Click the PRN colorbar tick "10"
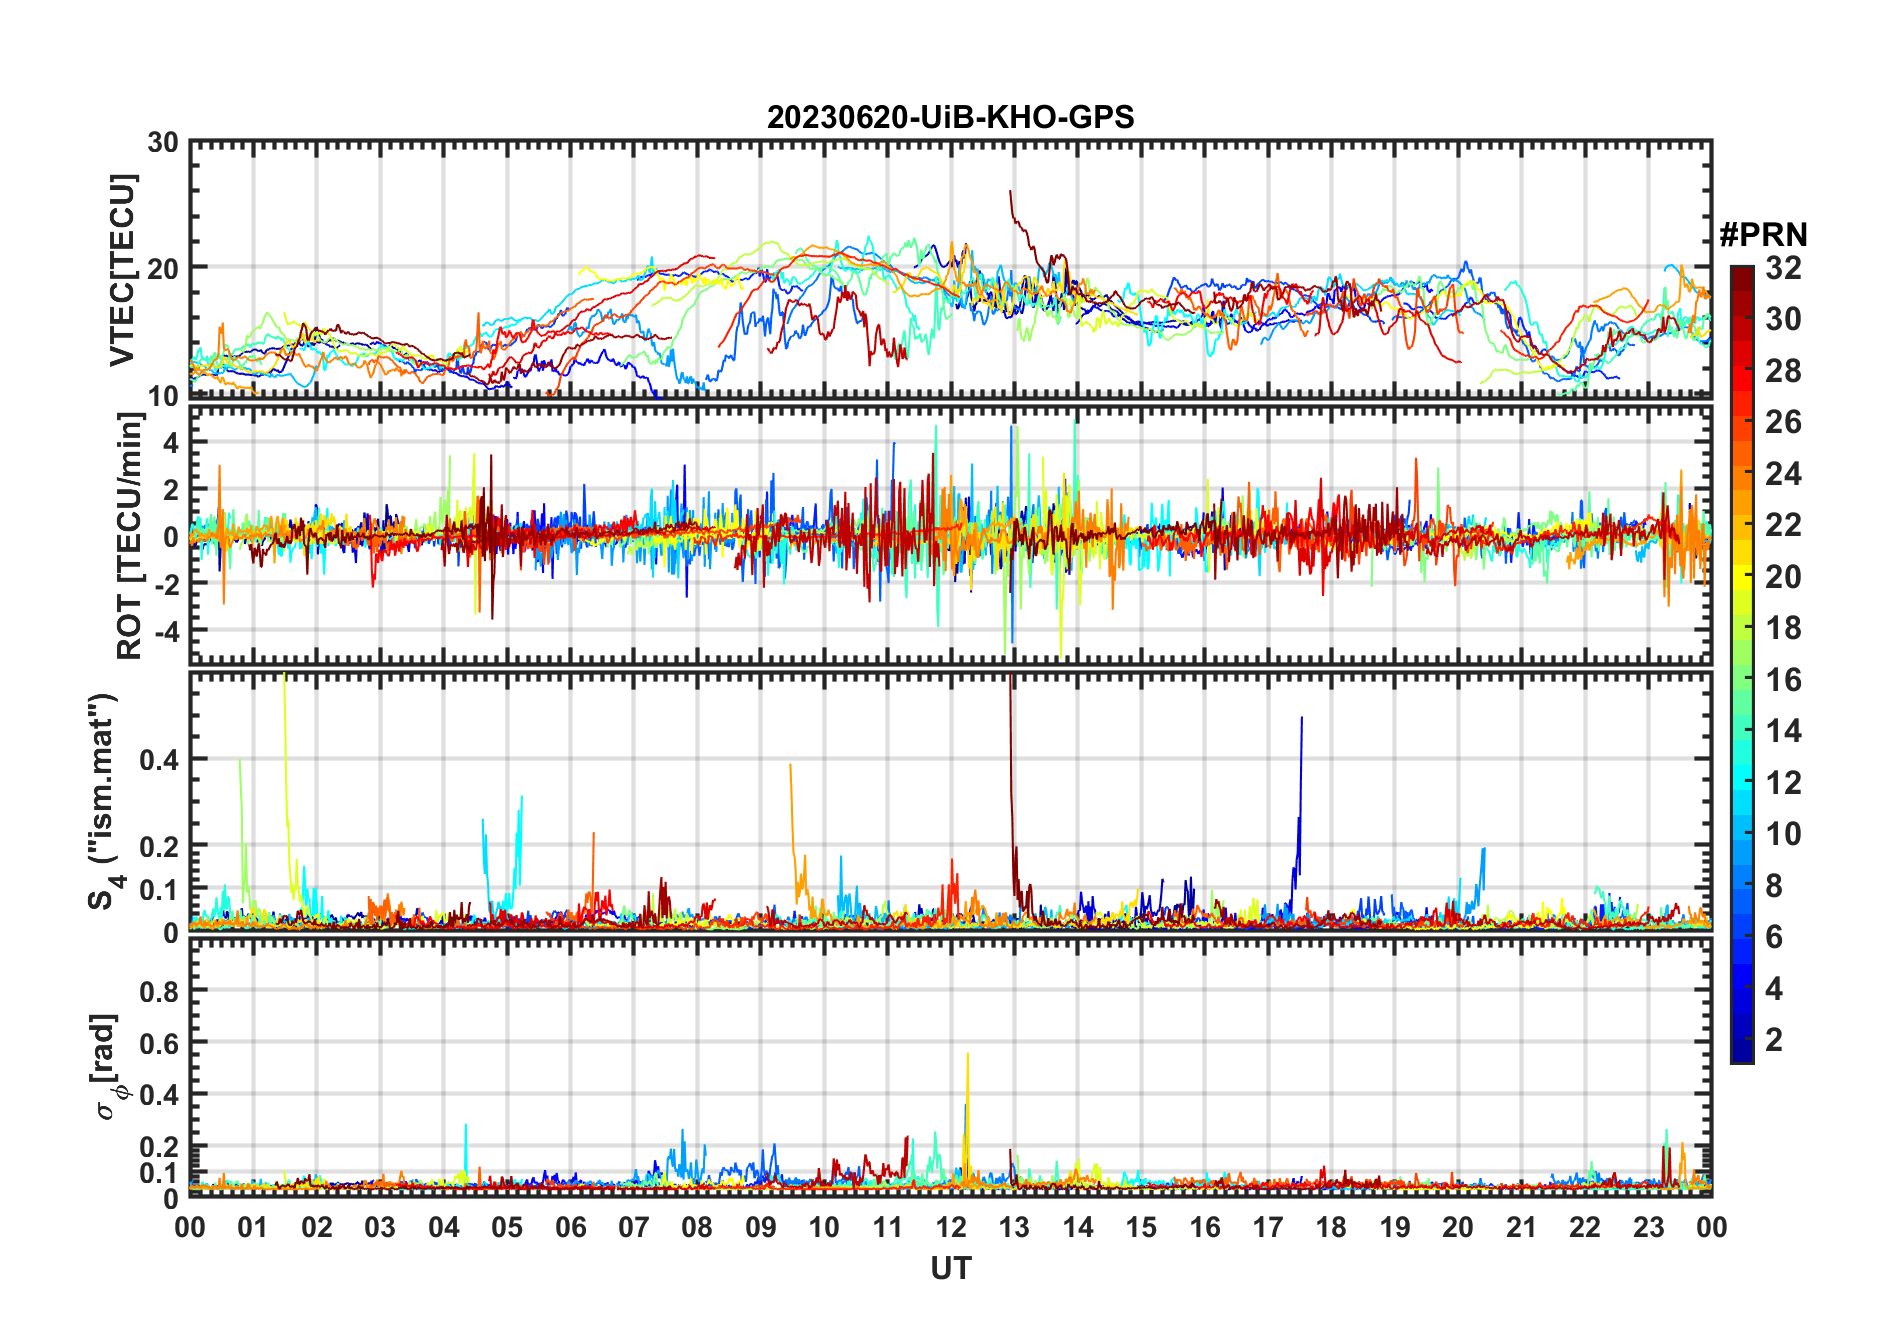 click(1783, 834)
